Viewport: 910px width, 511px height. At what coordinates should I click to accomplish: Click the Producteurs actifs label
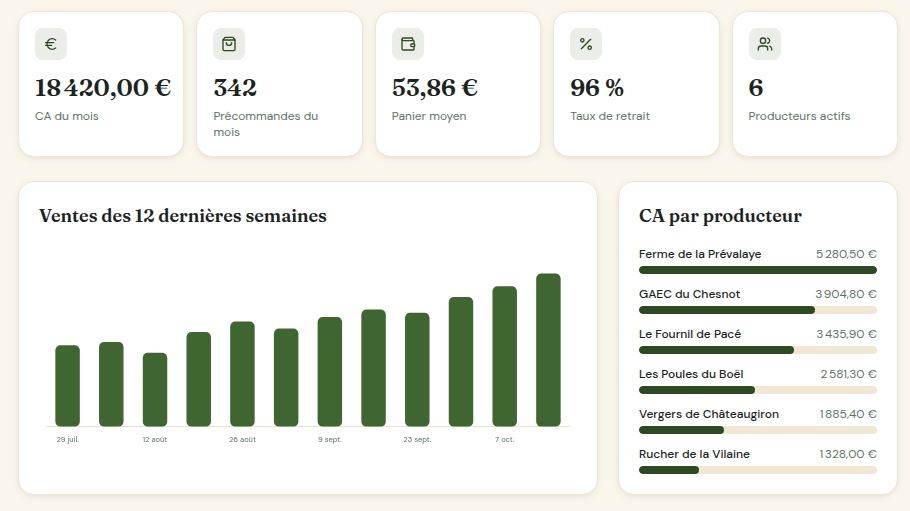[x=799, y=116]
